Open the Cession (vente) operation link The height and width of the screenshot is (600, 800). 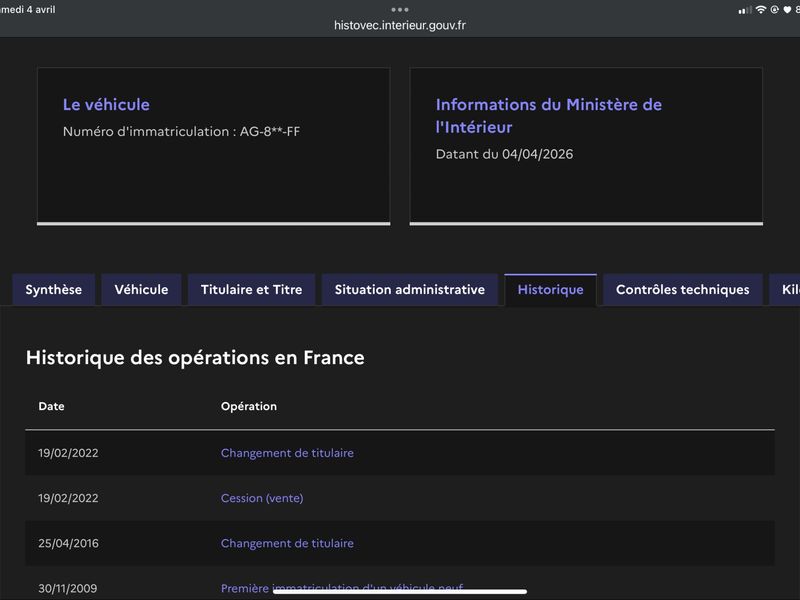click(262, 498)
